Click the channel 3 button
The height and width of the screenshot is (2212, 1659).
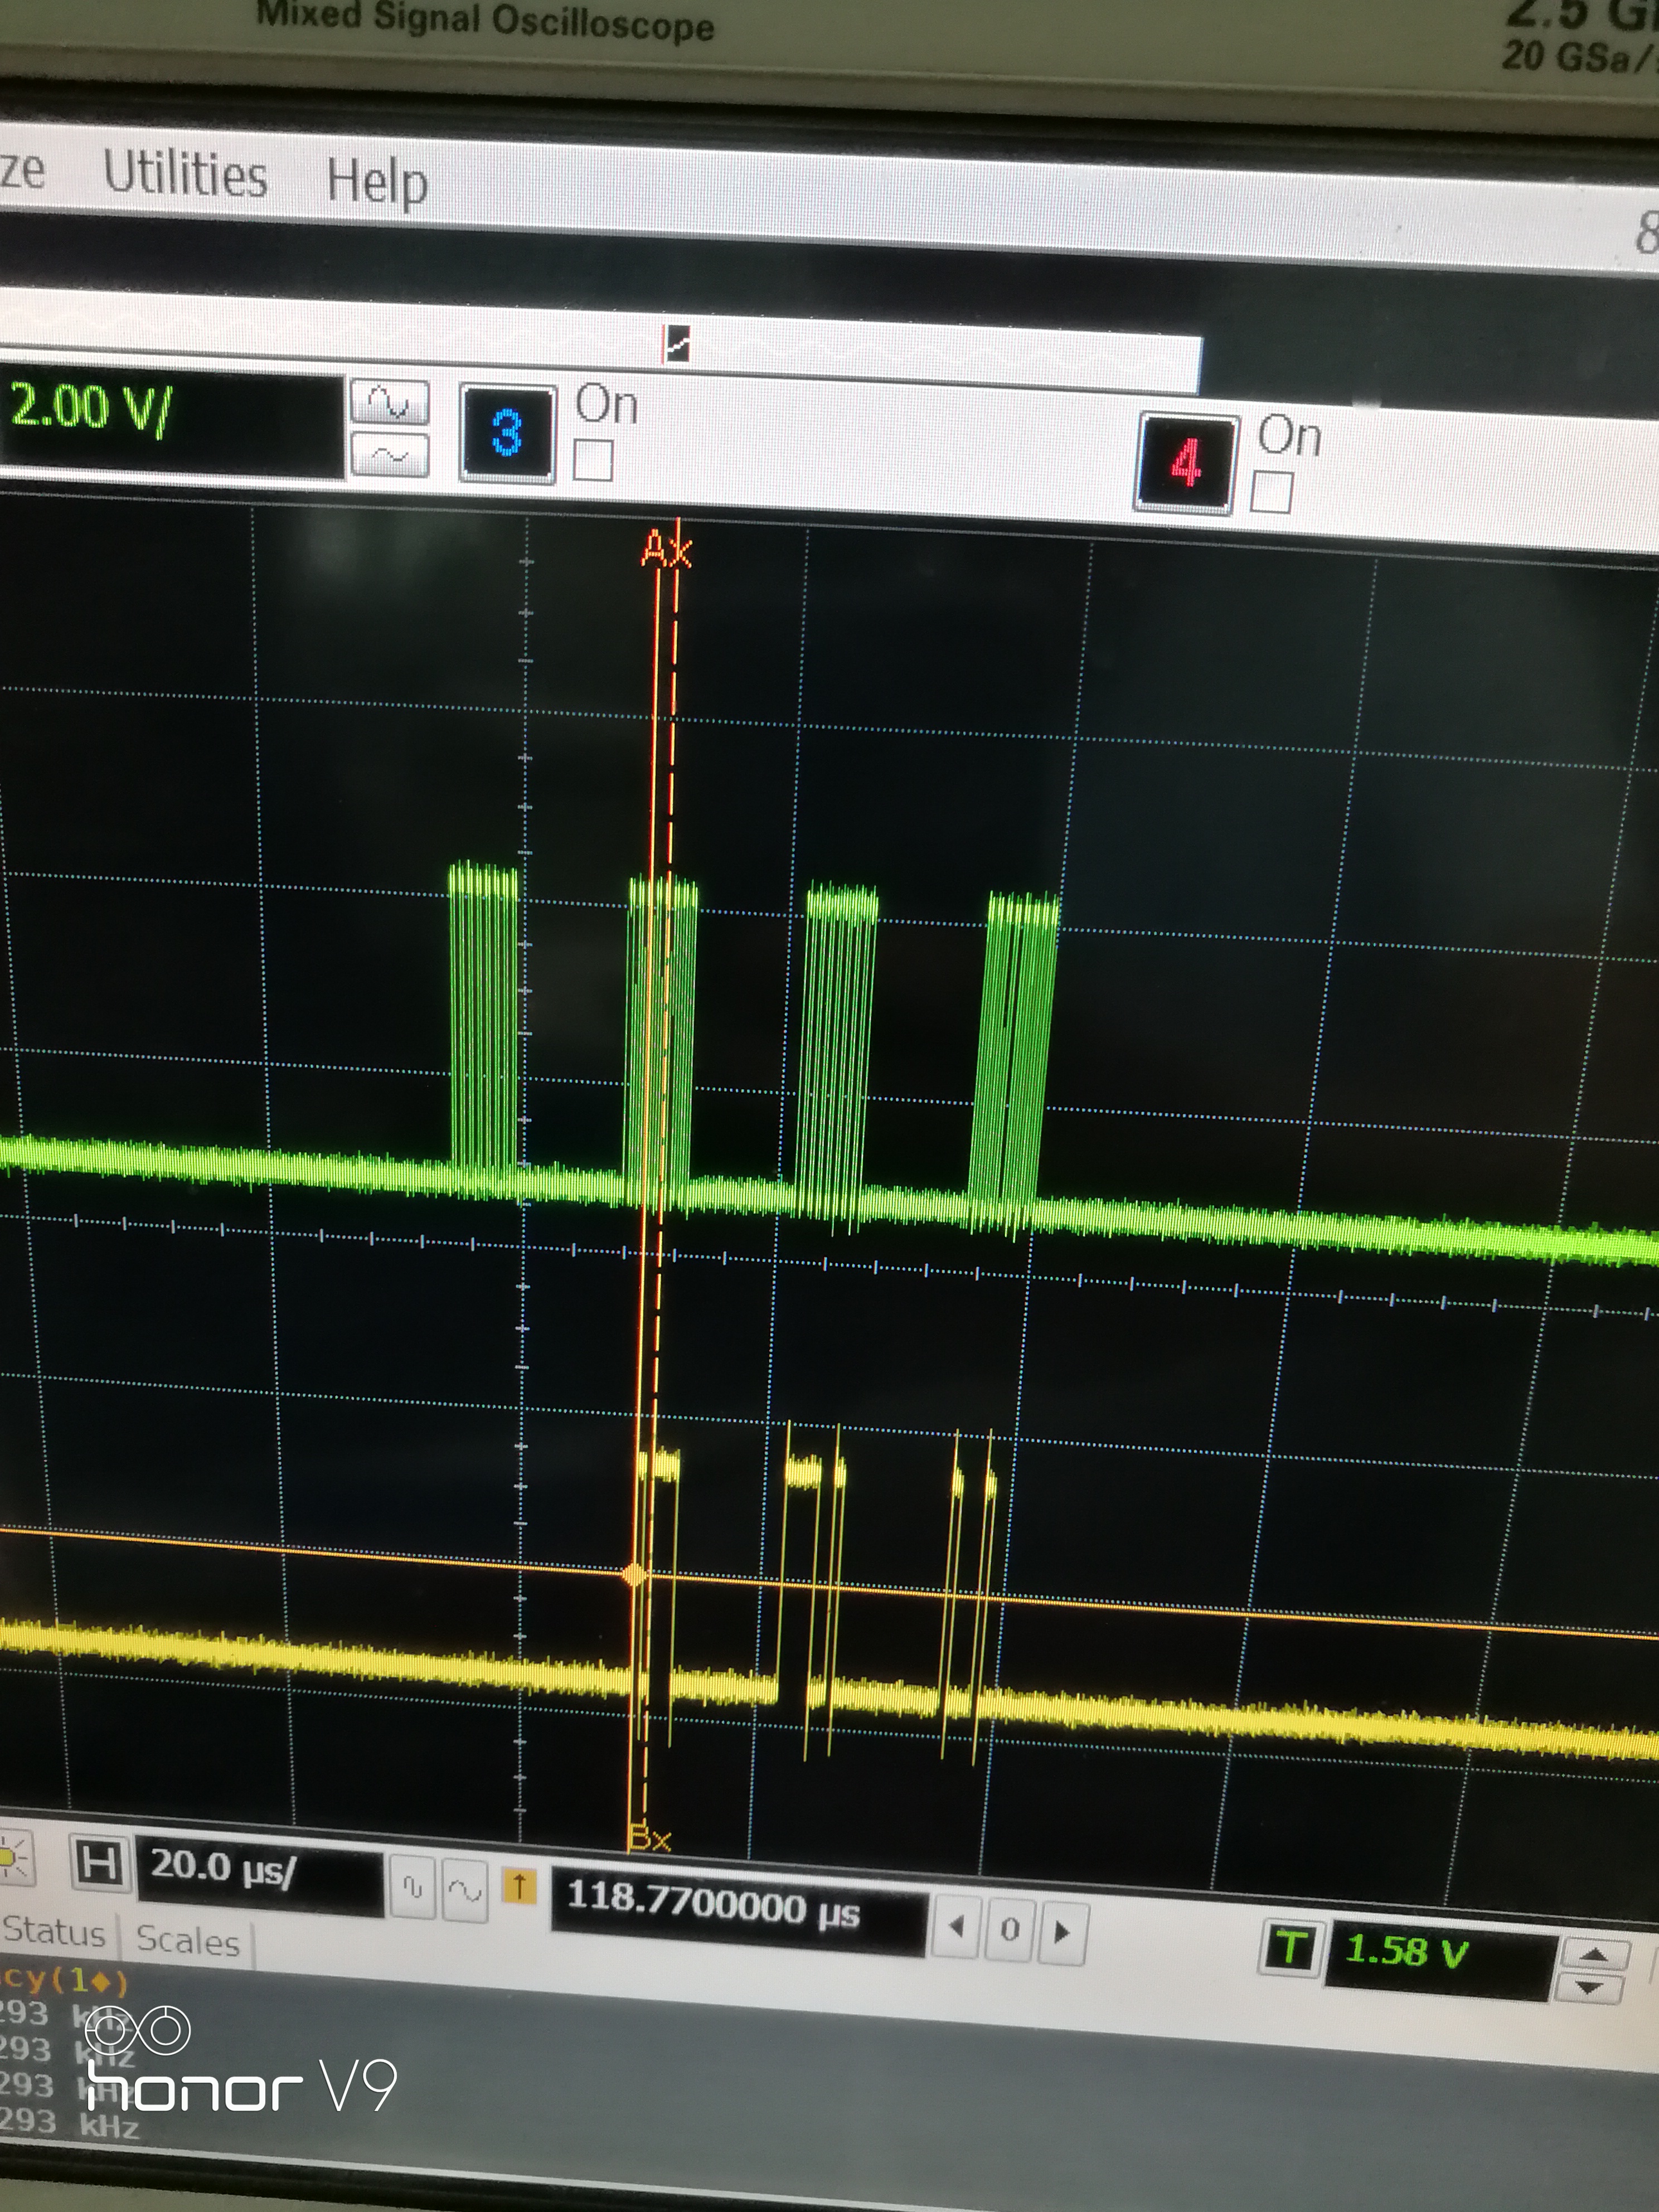(x=507, y=433)
